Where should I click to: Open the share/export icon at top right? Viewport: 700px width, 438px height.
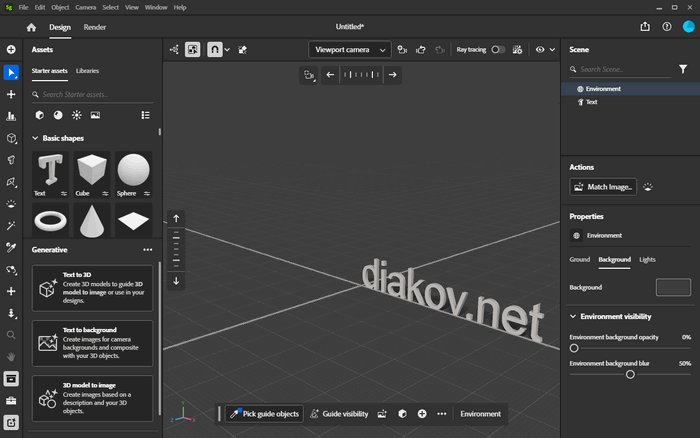(x=645, y=27)
